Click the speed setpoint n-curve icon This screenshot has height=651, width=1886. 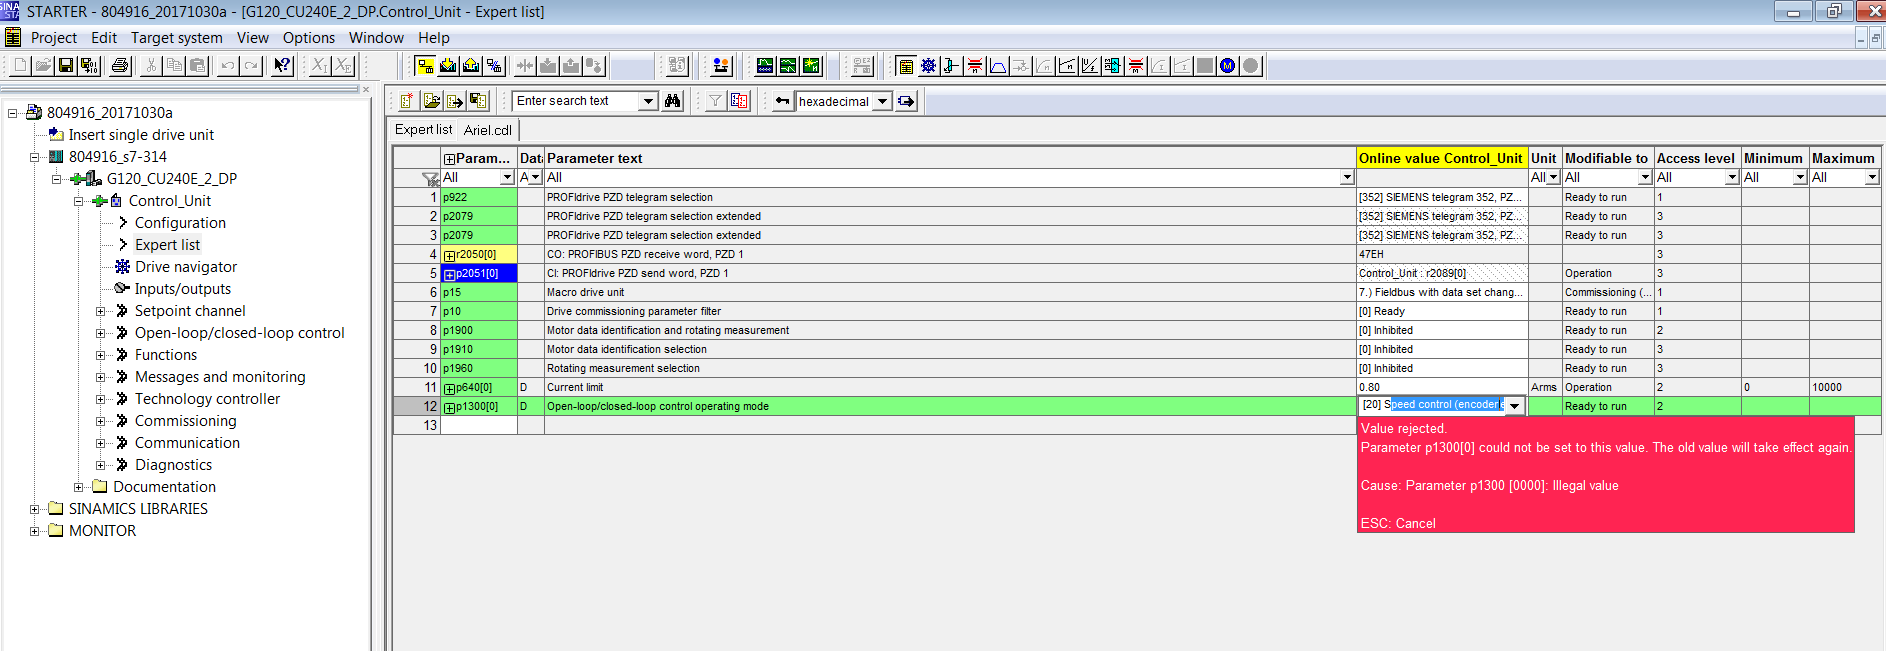click(1067, 66)
